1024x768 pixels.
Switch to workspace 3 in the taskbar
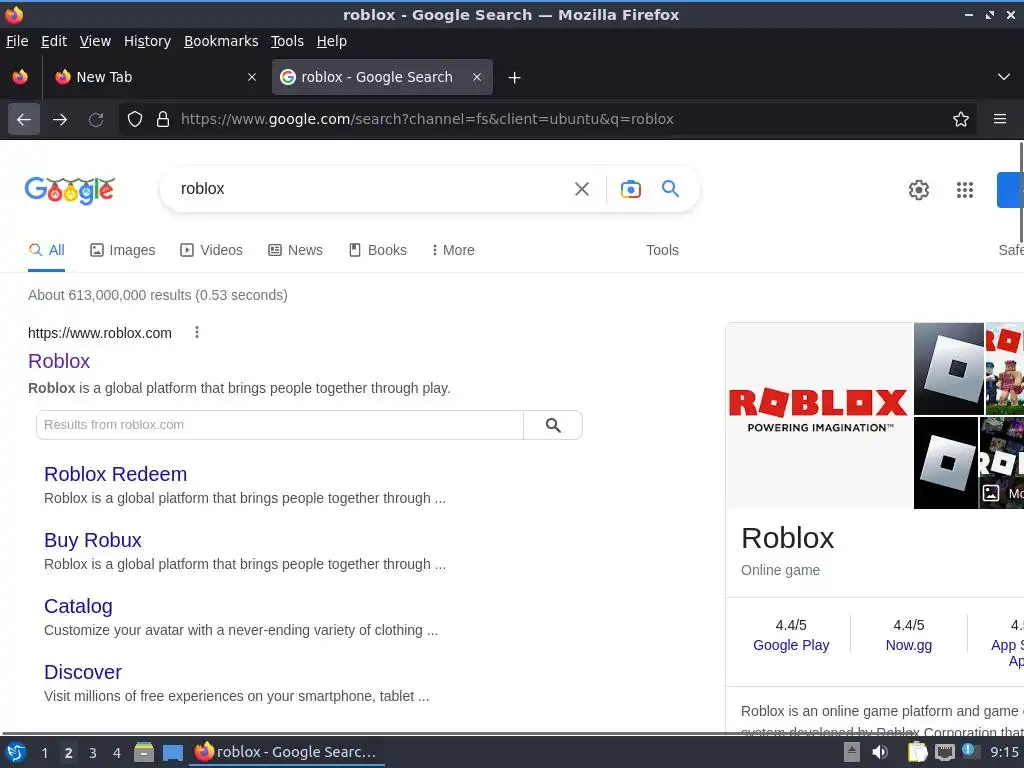[93, 753]
